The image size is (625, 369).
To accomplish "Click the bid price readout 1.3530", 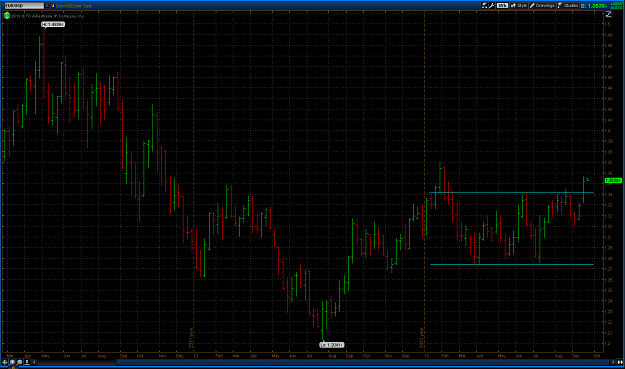I will (x=594, y=6).
